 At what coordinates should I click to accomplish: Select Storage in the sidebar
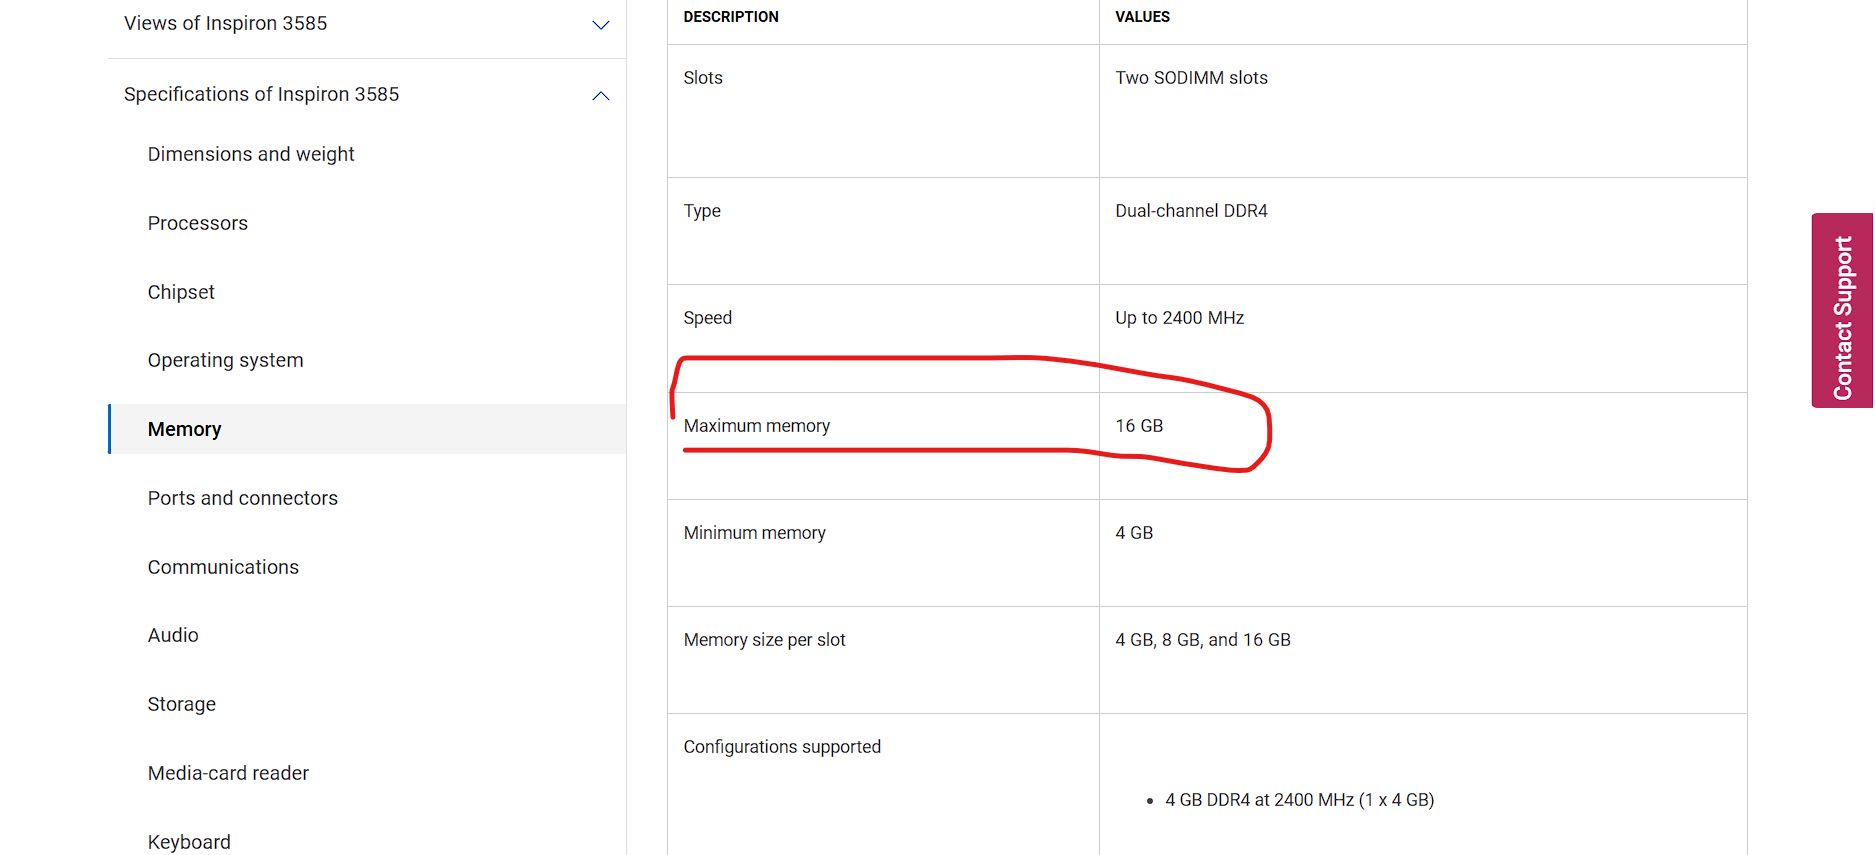tap(182, 704)
